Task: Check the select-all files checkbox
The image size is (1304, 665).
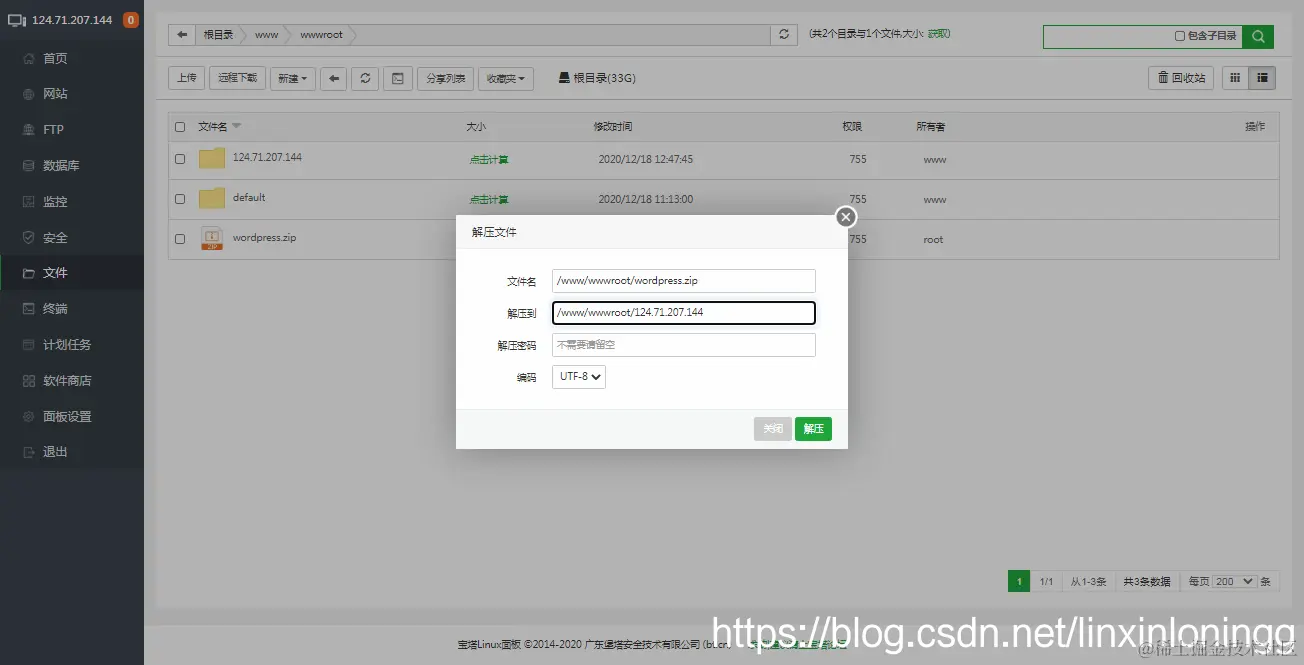Action: [180, 127]
